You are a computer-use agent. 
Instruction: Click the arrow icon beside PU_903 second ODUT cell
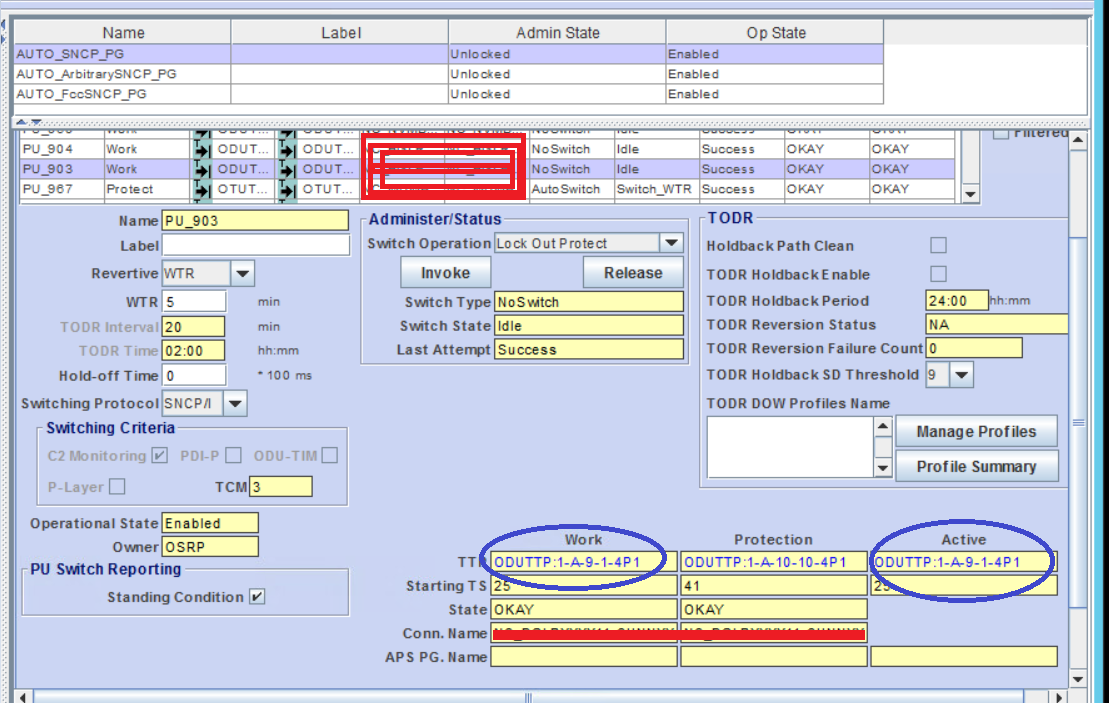pos(287,169)
